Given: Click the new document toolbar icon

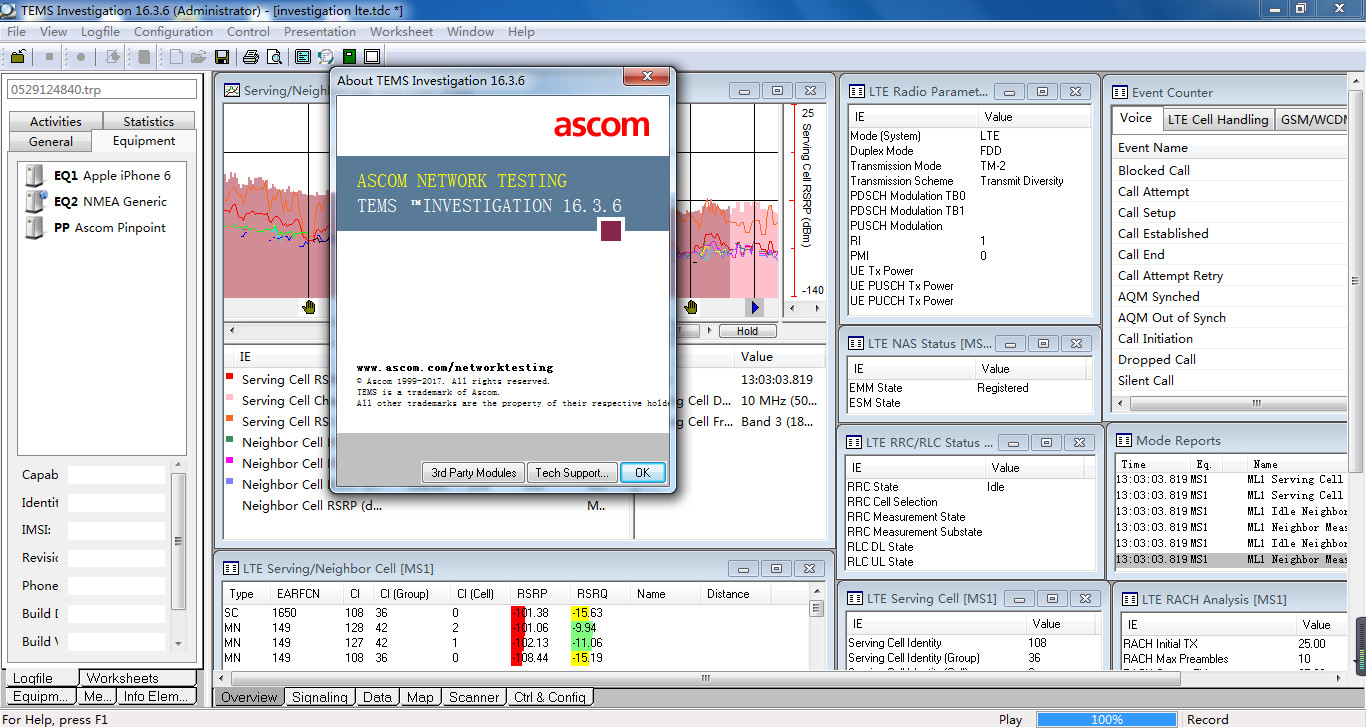Looking at the screenshot, I should 177,56.
